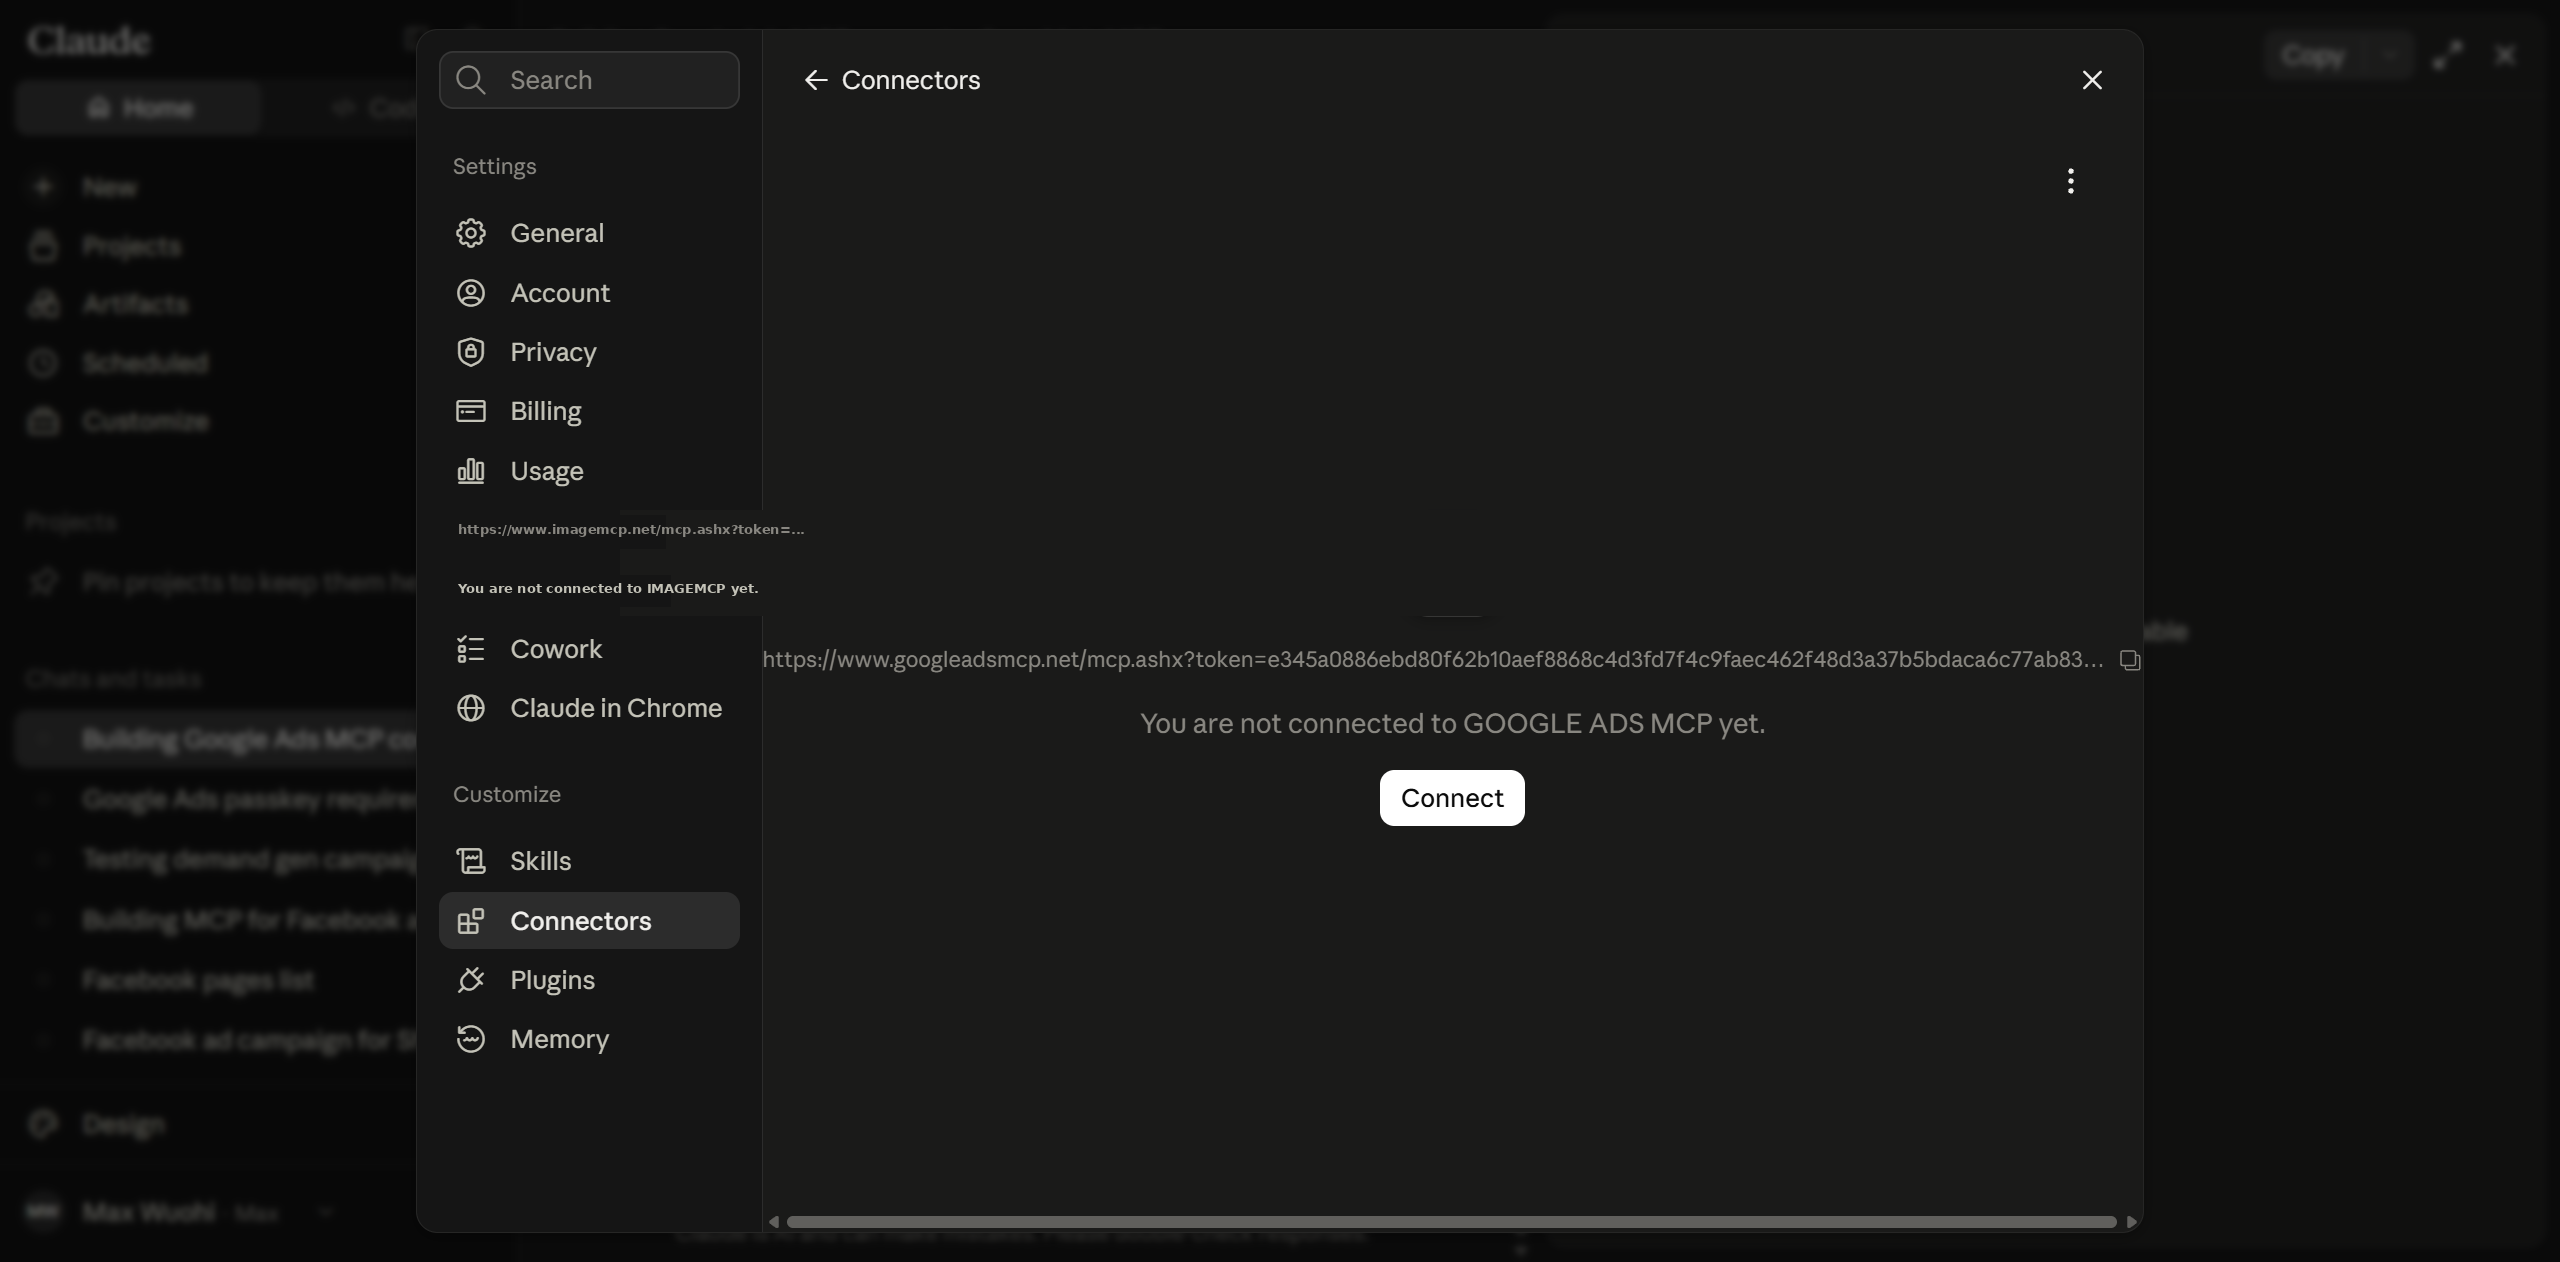Open the three-dot connector options menu
2560x1262 pixels.
[2071, 181]
